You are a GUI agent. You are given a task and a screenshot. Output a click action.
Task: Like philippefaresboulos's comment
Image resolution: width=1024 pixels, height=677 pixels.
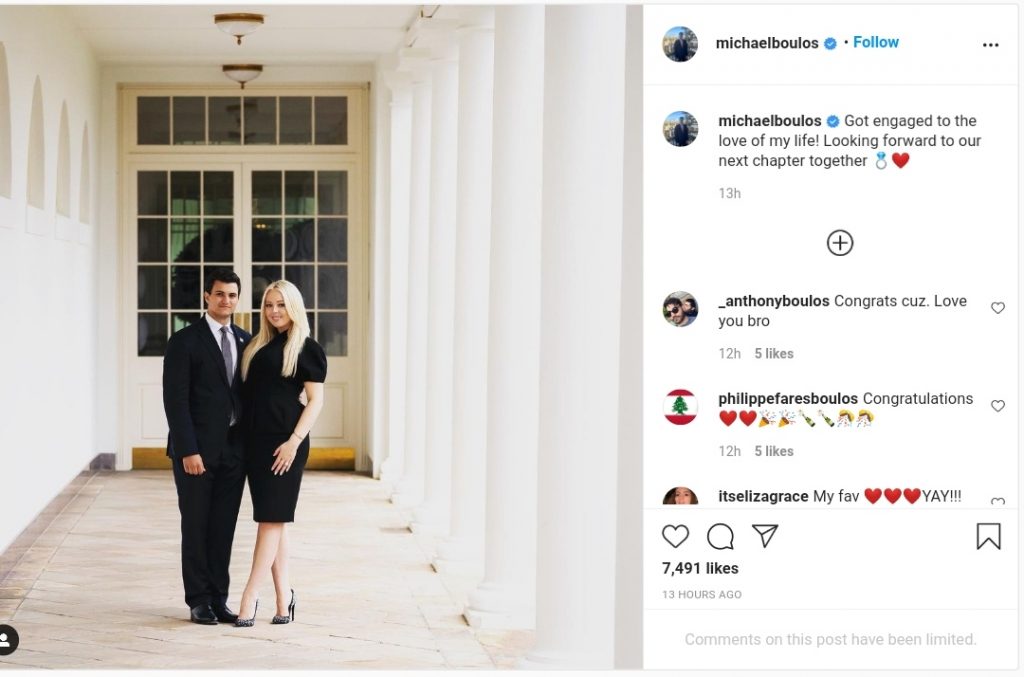(x=997, y=406)
